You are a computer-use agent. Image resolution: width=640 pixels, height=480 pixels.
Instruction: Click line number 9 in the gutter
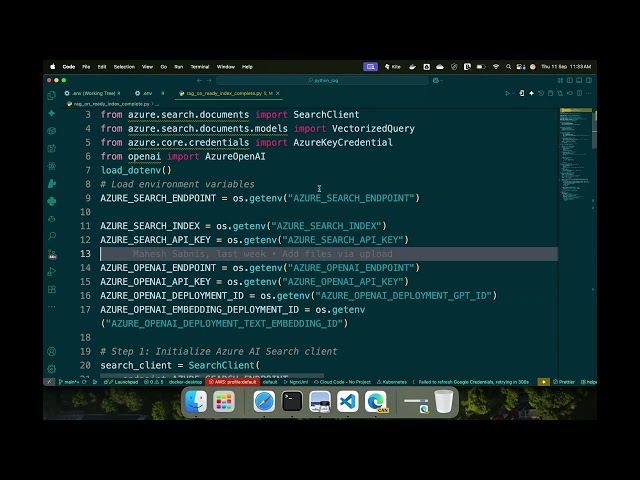pos(88,198)
